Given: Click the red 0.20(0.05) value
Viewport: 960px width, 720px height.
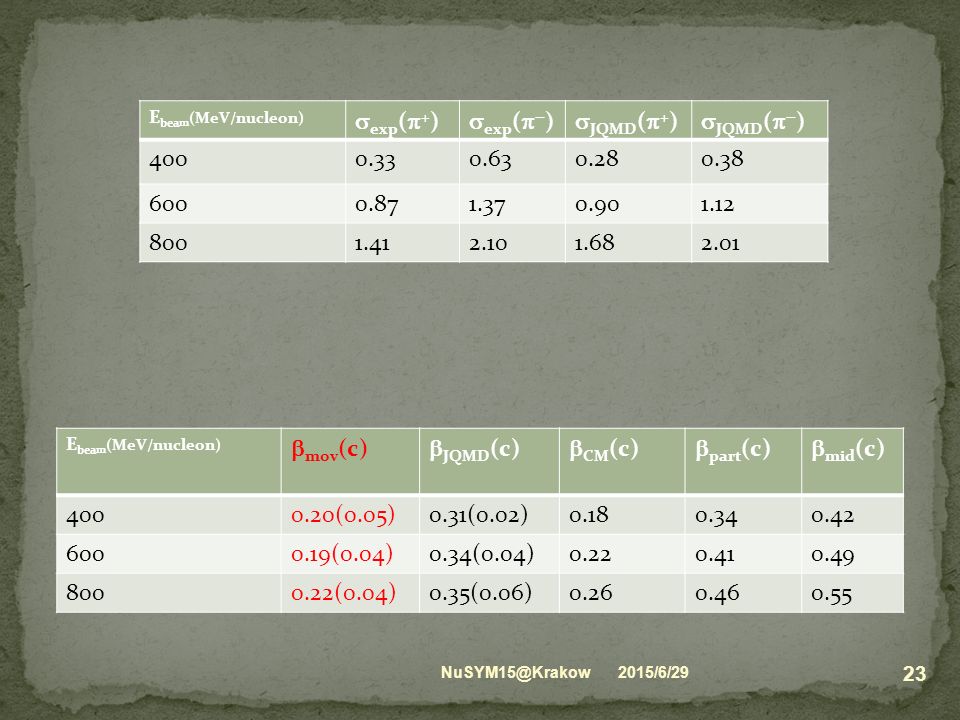Looking at the screenshot, I should pos(343,516).
